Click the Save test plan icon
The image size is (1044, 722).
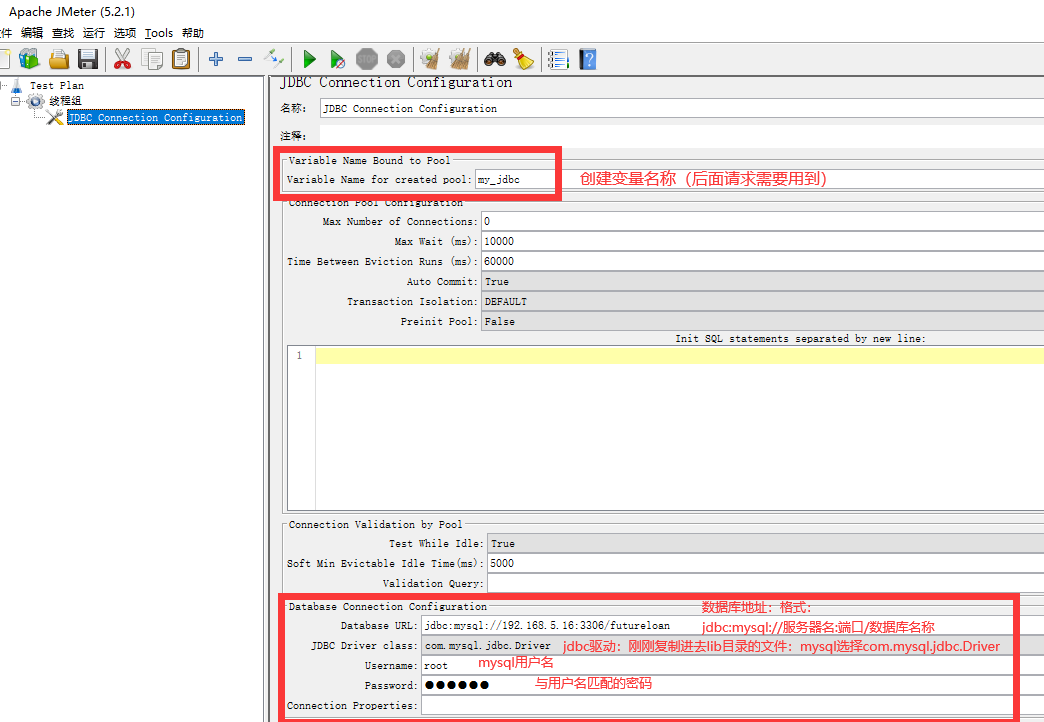[88, 59]
